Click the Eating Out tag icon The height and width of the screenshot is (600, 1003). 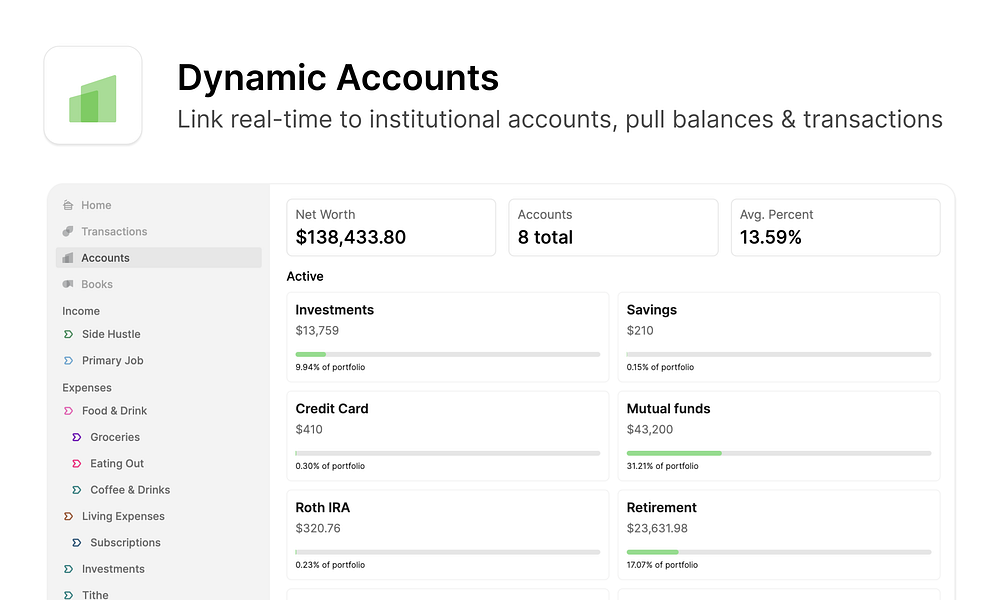click(x=77, y=463)
